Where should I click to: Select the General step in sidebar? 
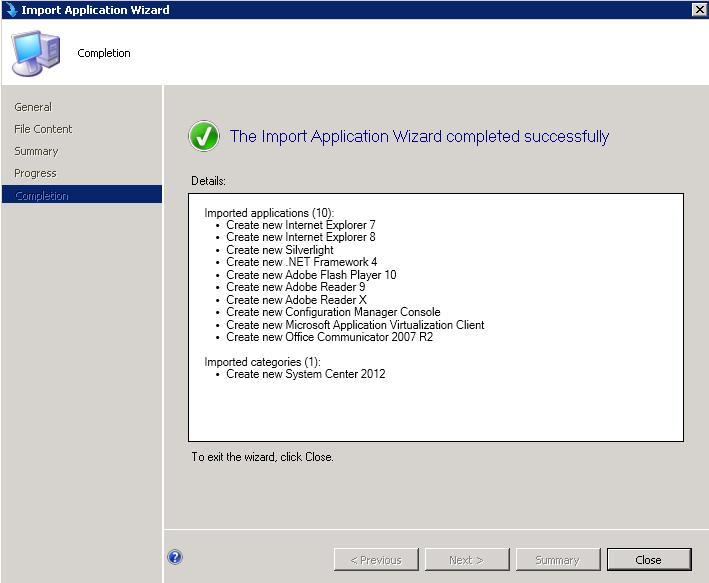pos(33,107)
